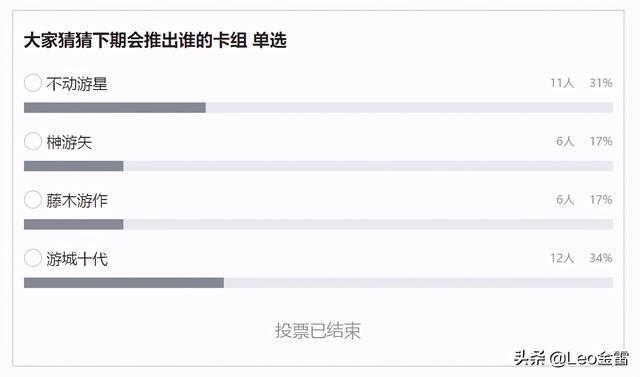Click the 藤木游作 progress bar
Screen dimensions: 640x377
pyautogui.click(x=318, y=224)
